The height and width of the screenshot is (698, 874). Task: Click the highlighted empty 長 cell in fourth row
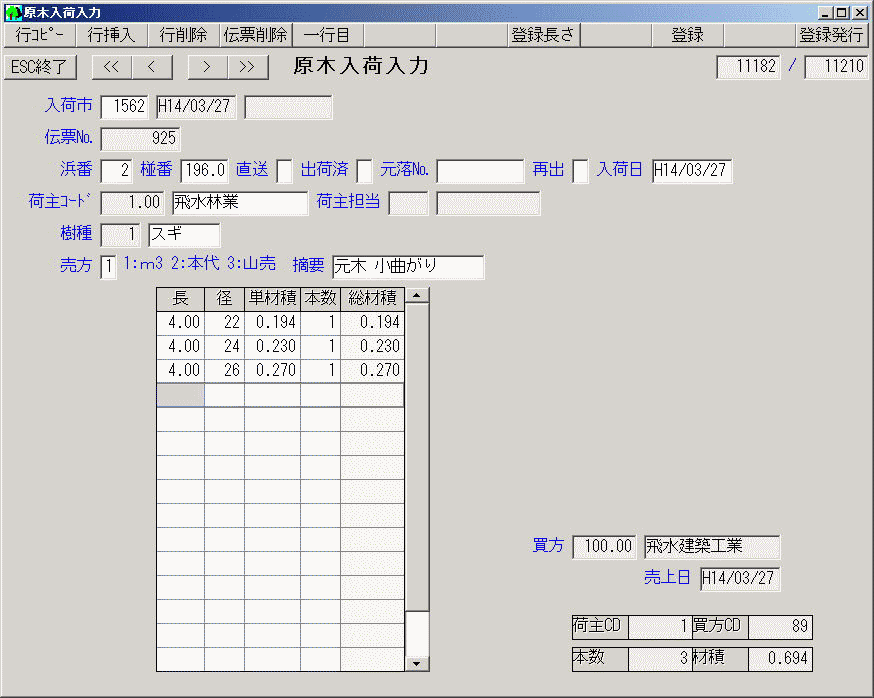pyautogui.click(x=181, y=395)
